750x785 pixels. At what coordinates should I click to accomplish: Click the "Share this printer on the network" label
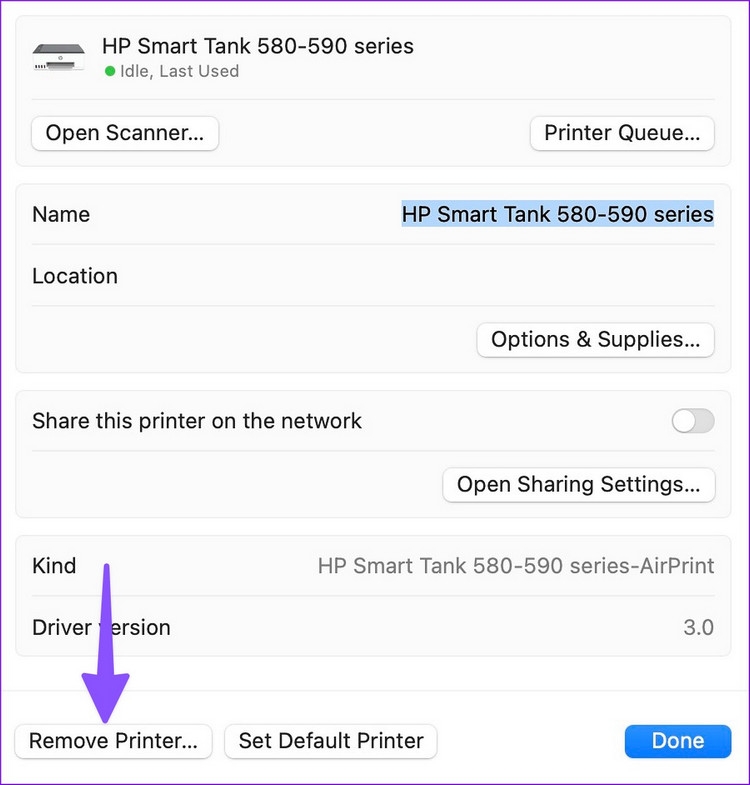197,421
